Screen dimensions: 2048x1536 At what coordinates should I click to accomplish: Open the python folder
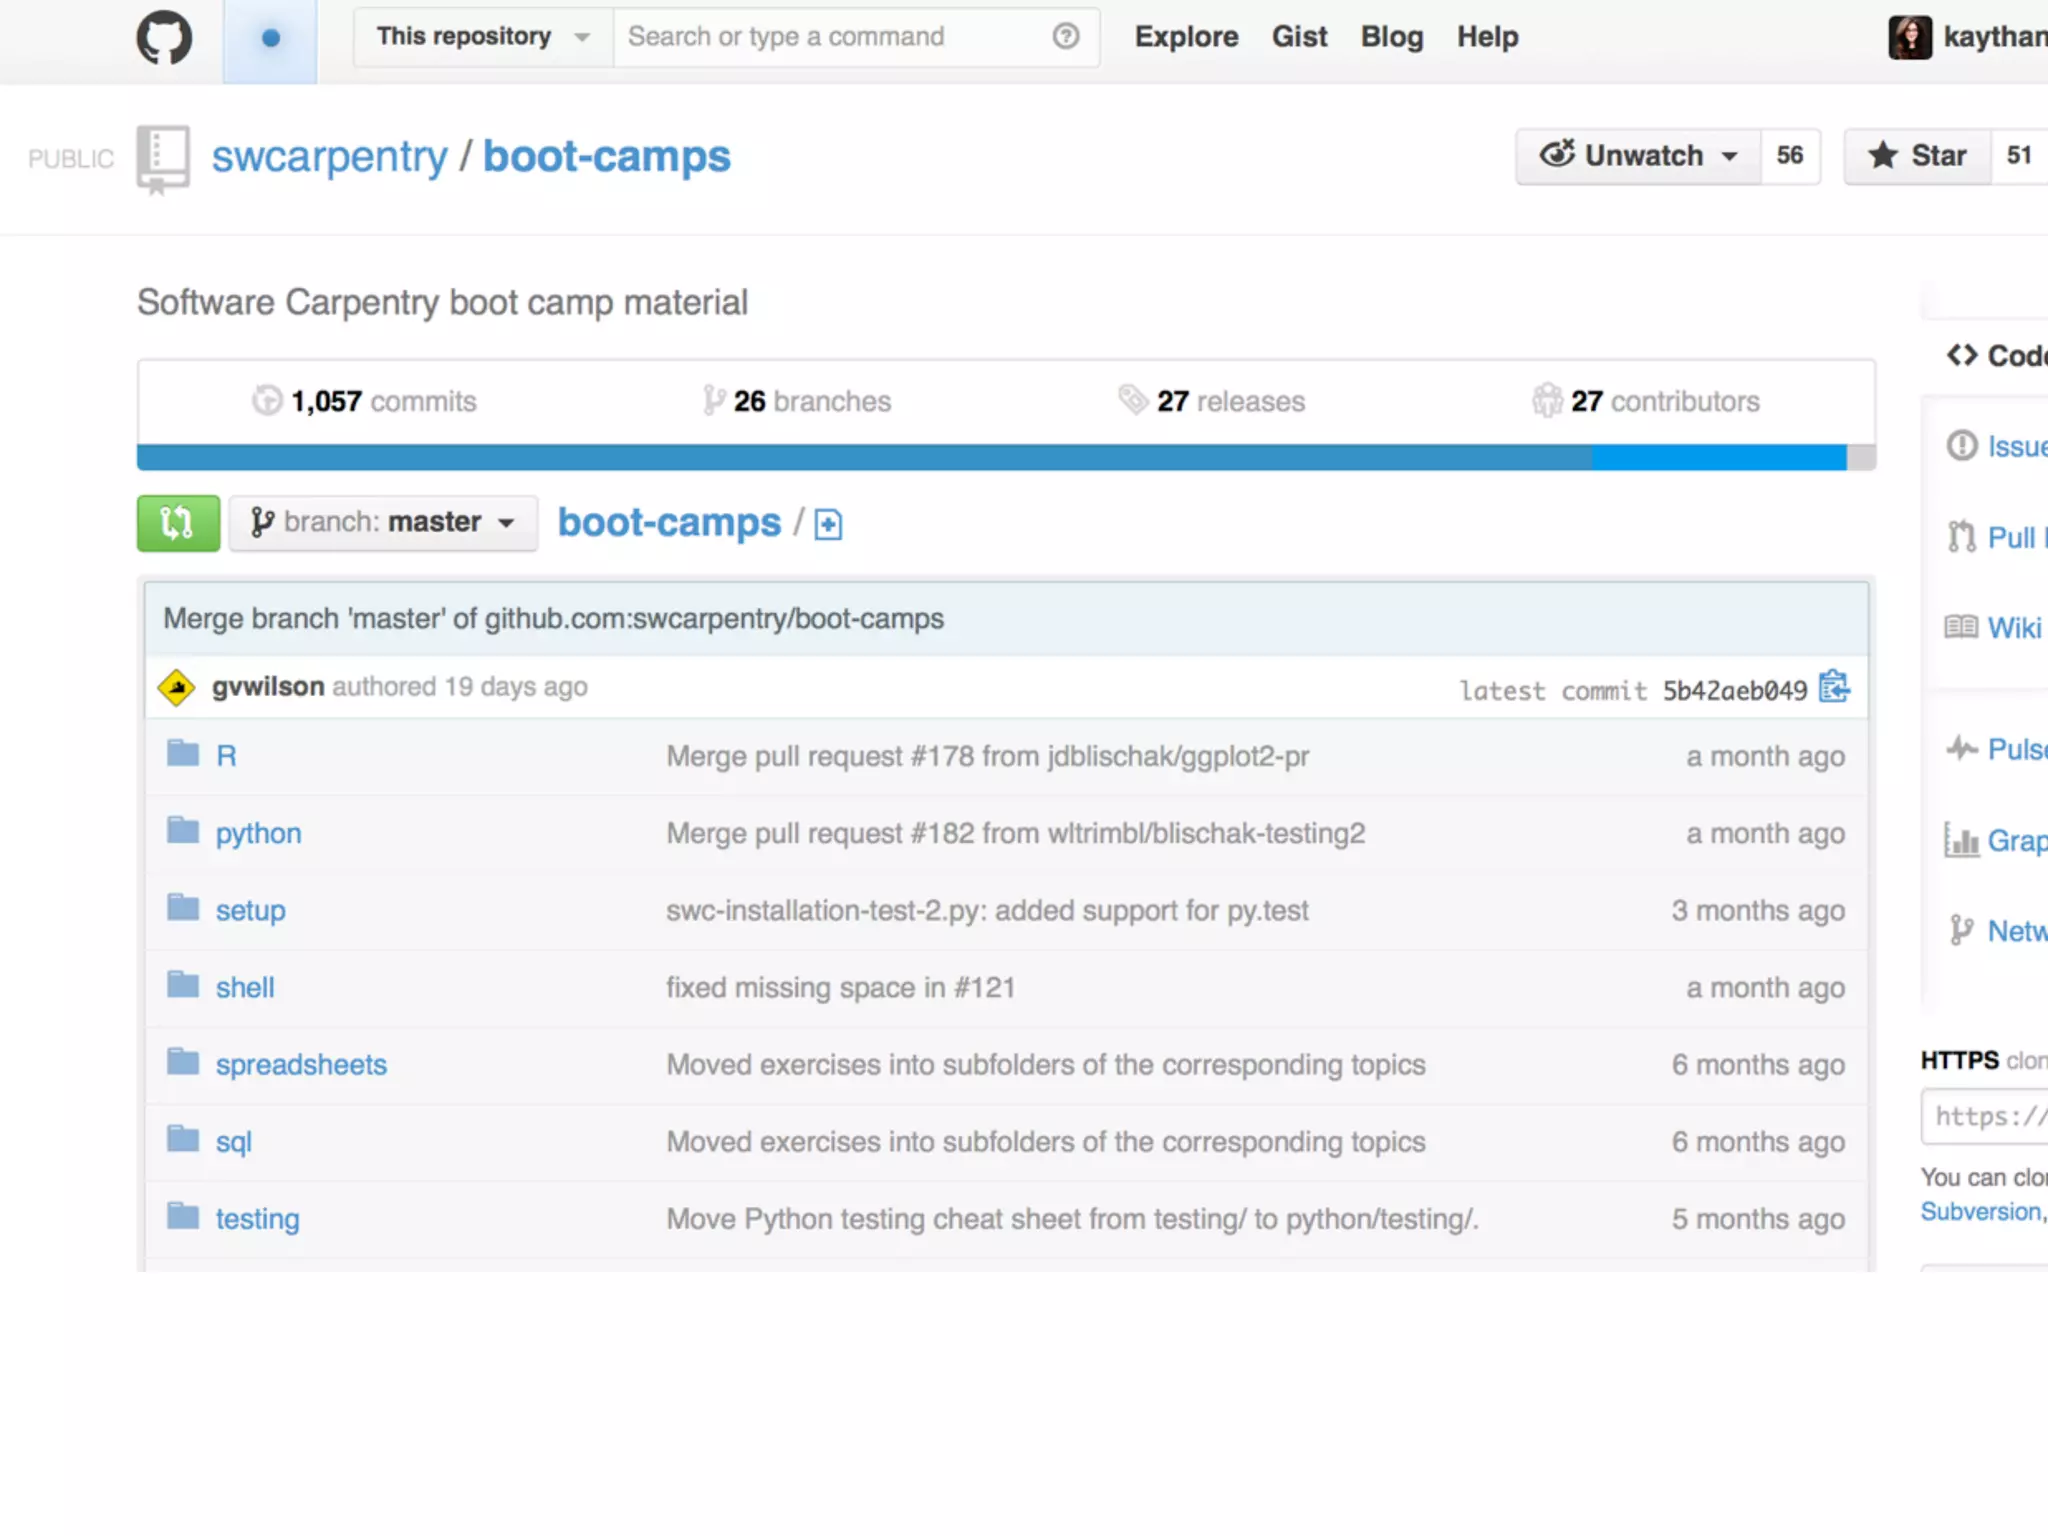[x=258, y=833]
